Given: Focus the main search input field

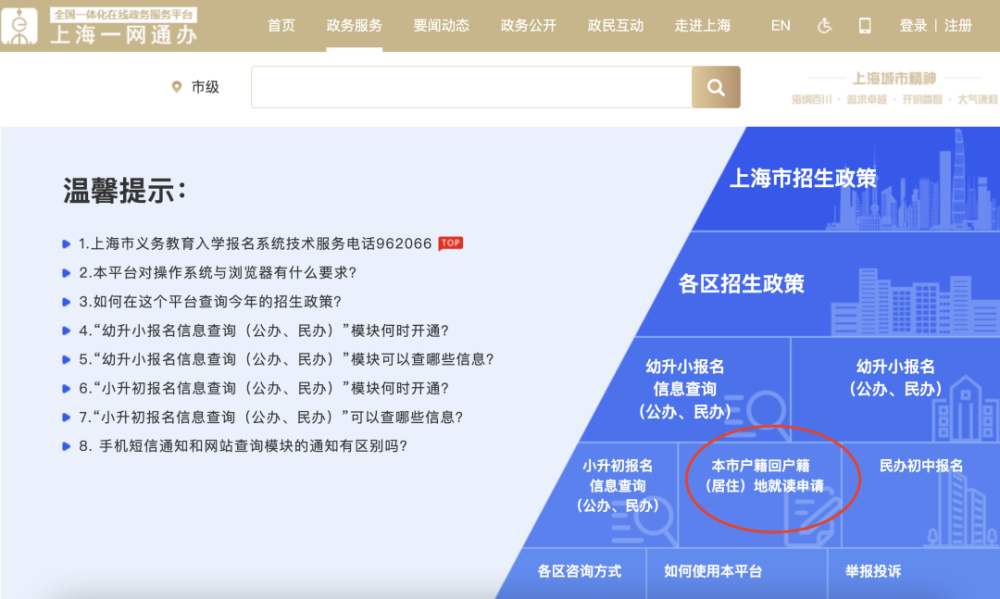Looking at the screenshot, I should coord(471,87).
